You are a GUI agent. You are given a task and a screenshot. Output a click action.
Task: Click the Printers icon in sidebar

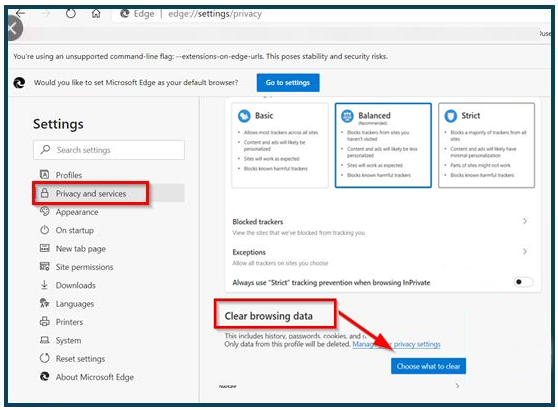click(44, 321)
